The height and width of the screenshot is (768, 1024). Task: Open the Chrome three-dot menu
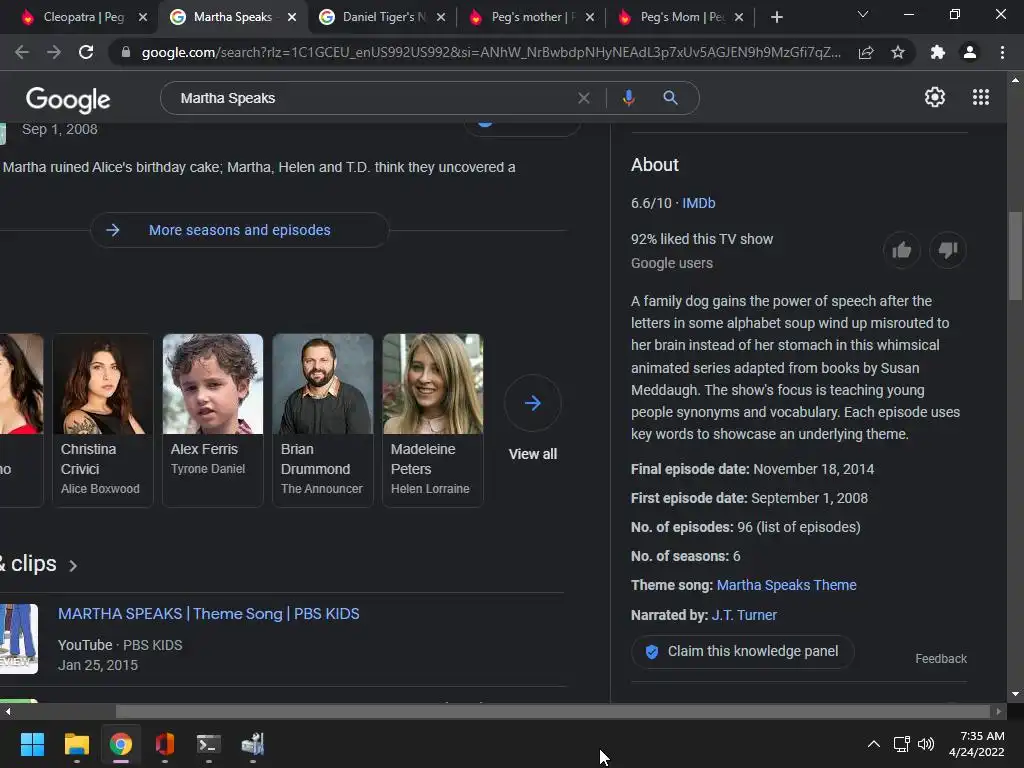[x=1002, y=52]
